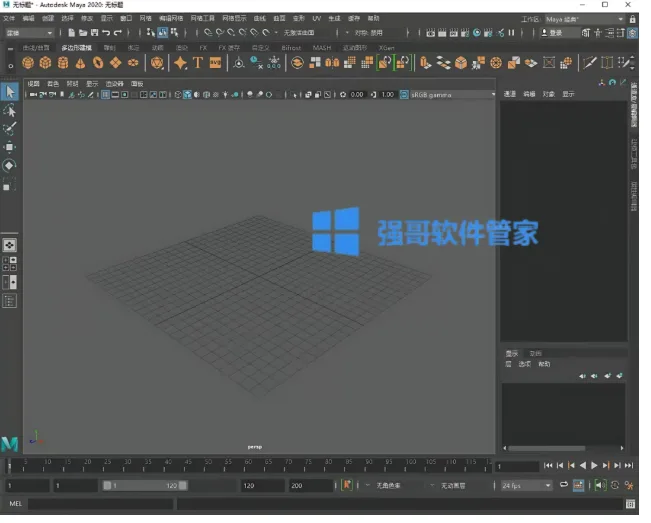This screenshot has height=523, width=651.
Task: Click the exposure 0.00 value field
Action: (357, 95)
